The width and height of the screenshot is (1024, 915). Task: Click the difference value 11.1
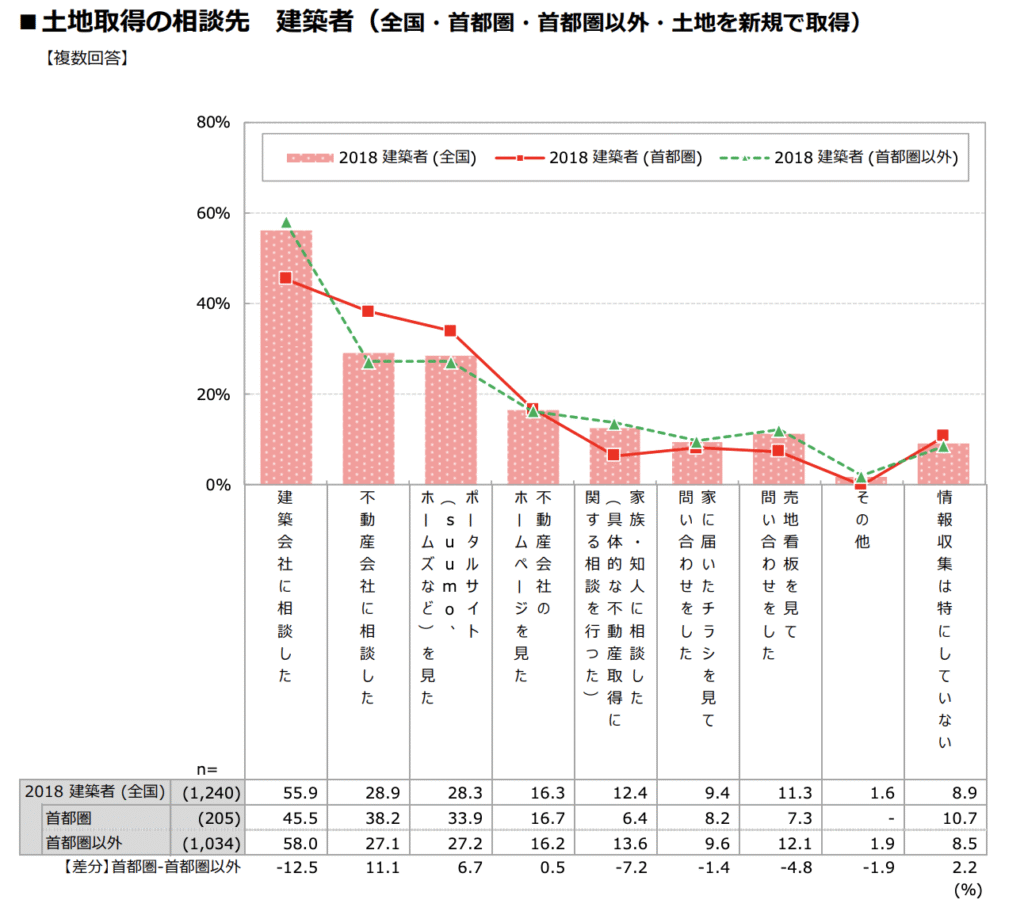tap(383, 867)
